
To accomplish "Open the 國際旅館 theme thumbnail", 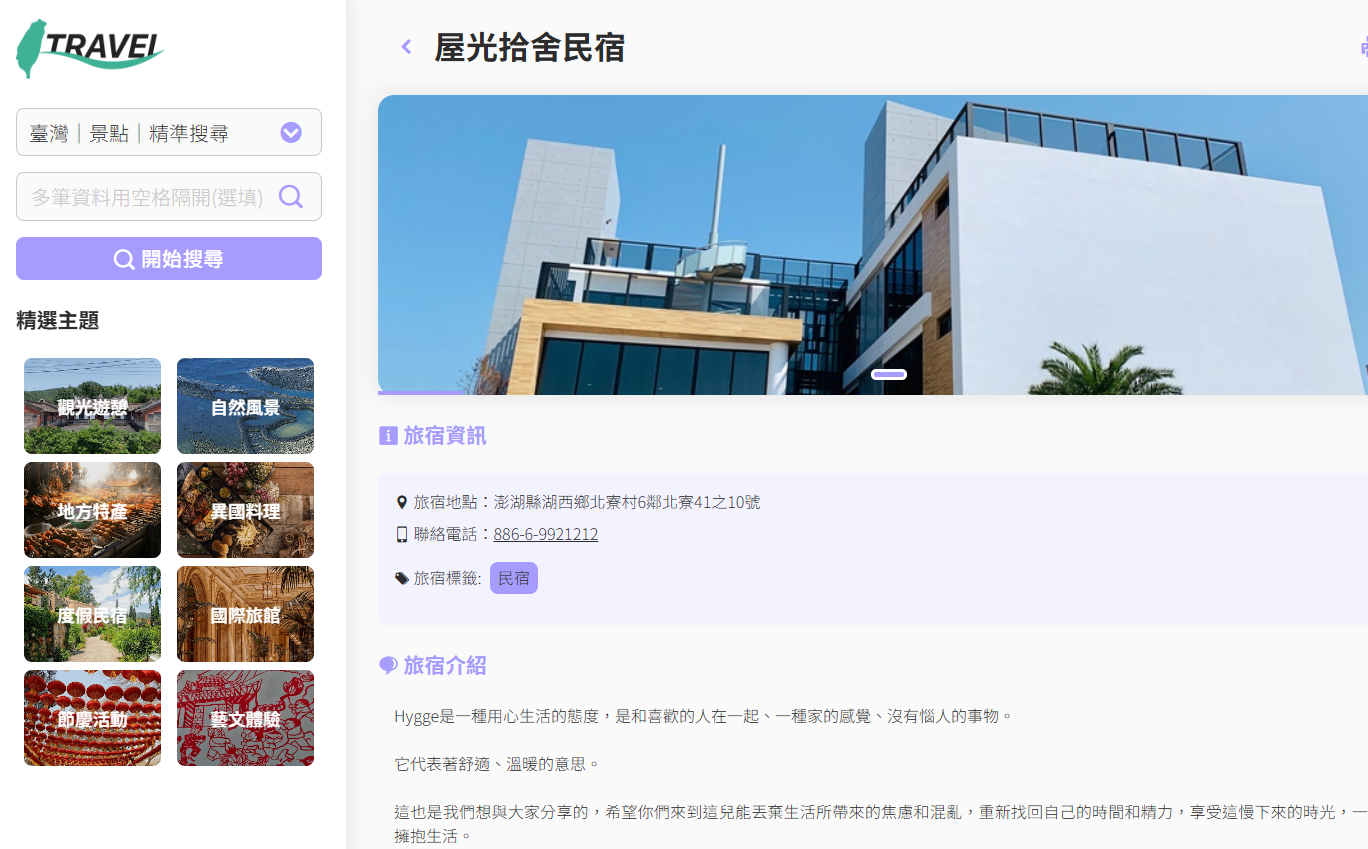I will (245, 614).
